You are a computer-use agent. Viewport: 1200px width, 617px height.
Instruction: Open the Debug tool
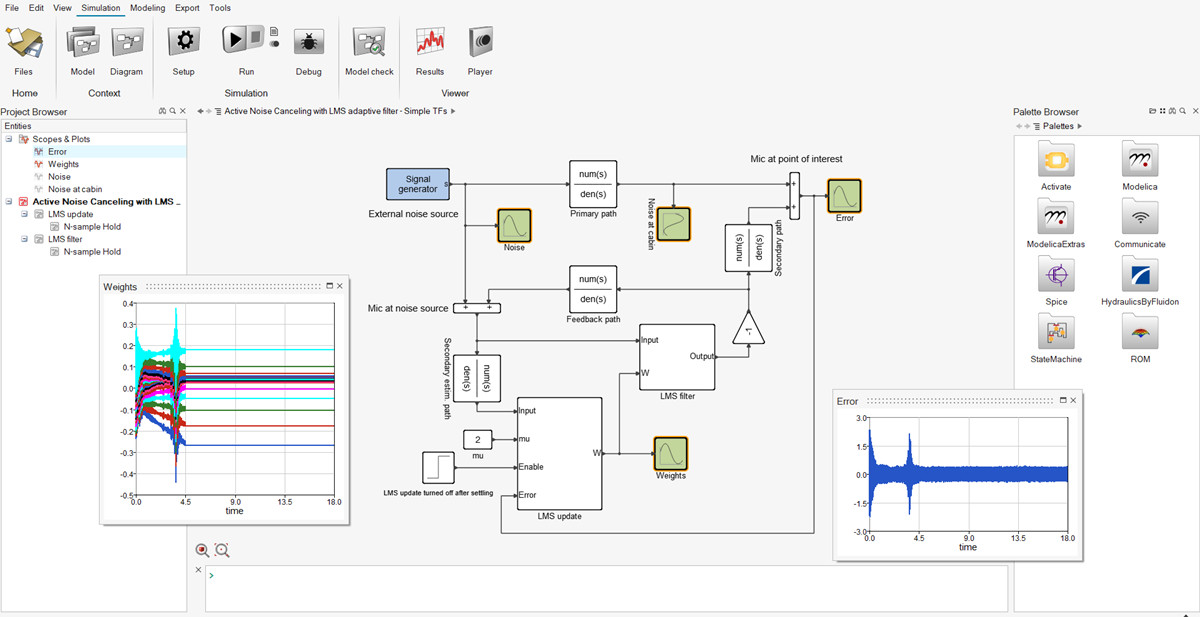(x=308, y=41)
